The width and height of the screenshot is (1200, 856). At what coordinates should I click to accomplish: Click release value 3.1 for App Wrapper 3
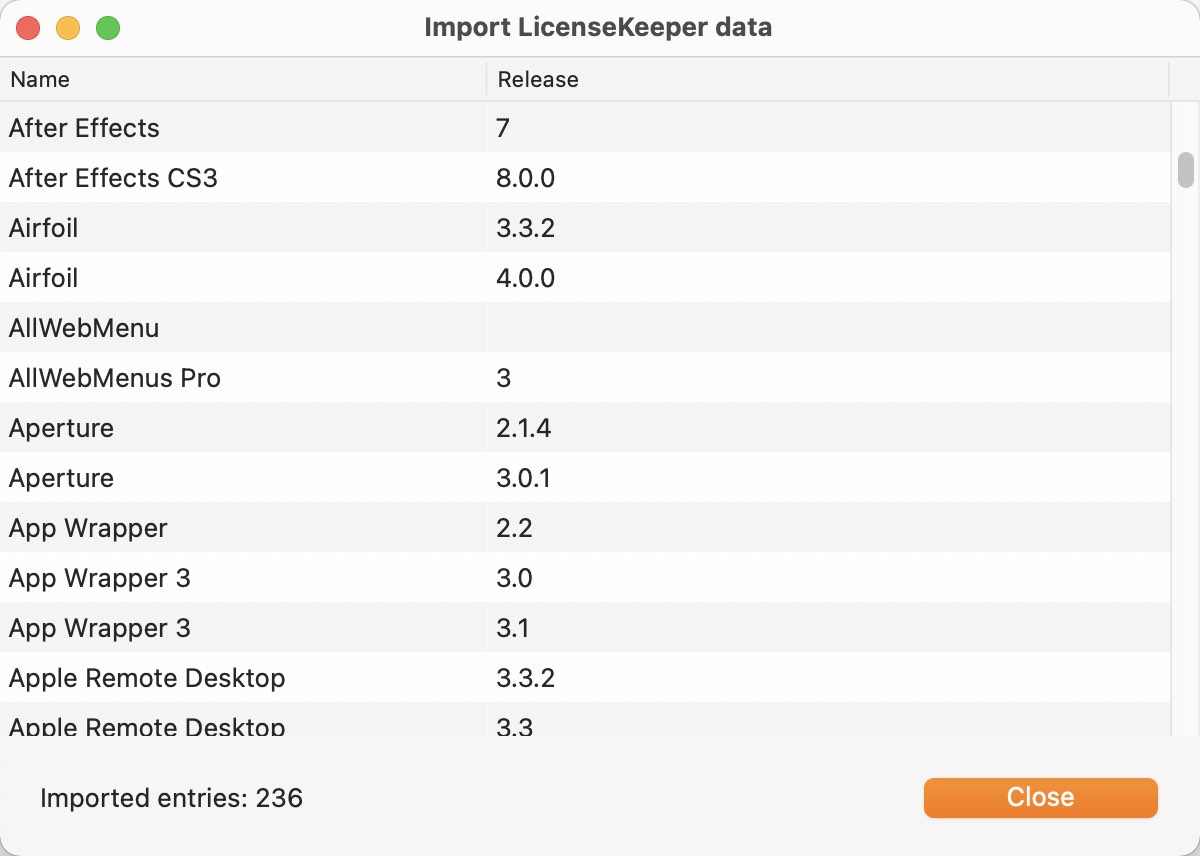coord(513,628)
